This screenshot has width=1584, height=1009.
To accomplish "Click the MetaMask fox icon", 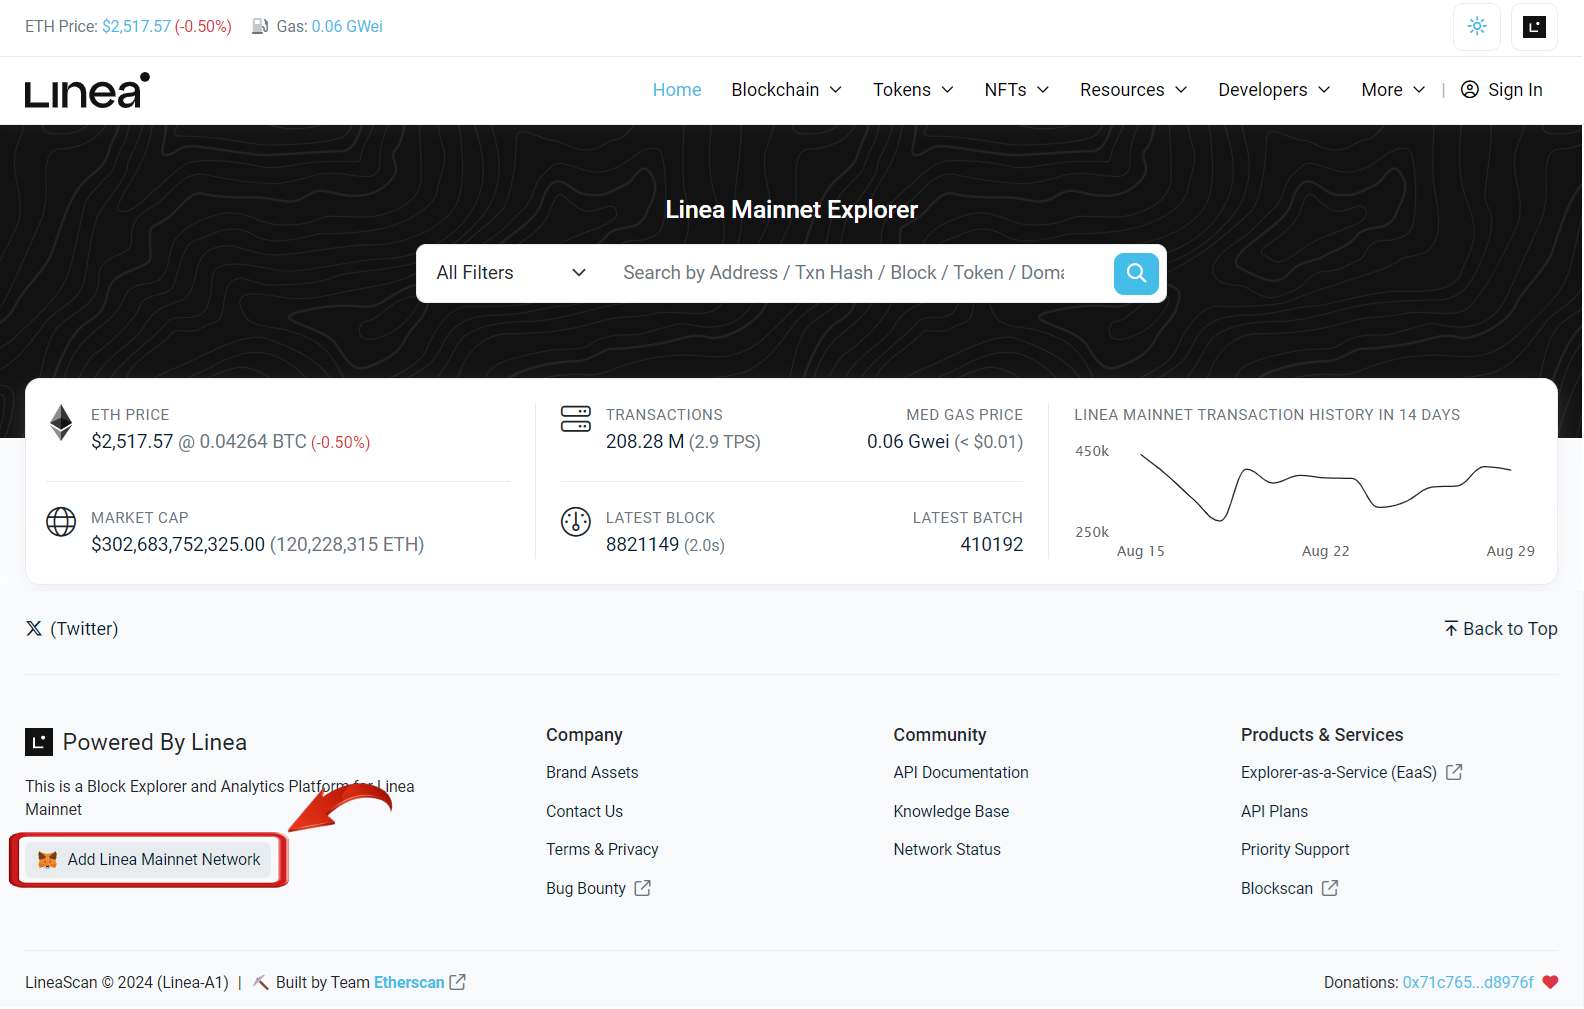I will pyautogui.click(x=47, y=860).
